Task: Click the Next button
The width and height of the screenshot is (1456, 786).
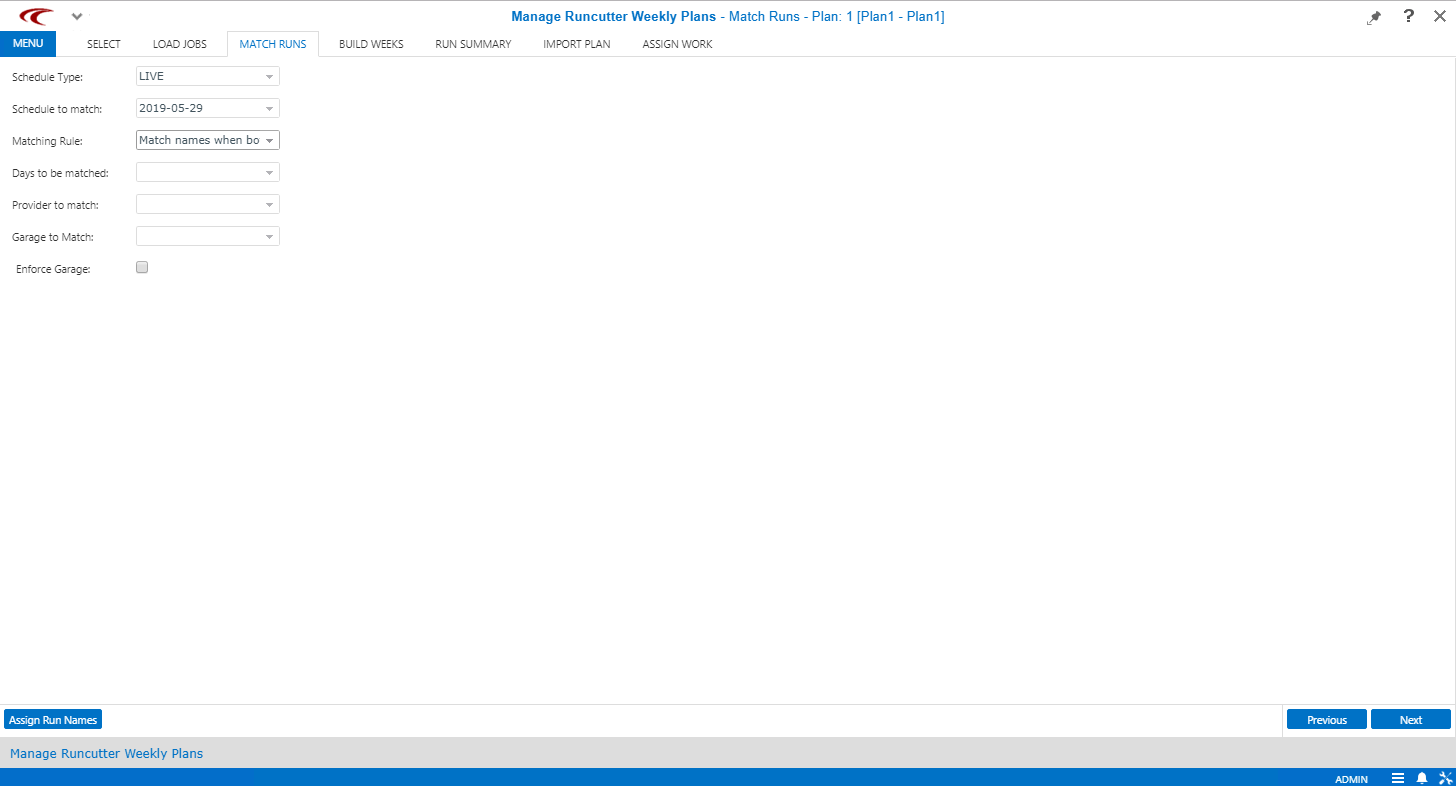Action: click(1410, 720)
